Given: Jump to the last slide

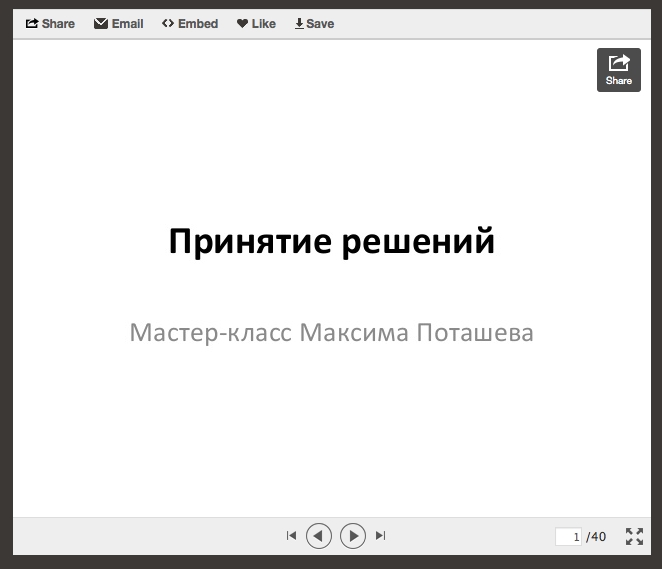Looking at the screenshot, I should tap(380, 536).
